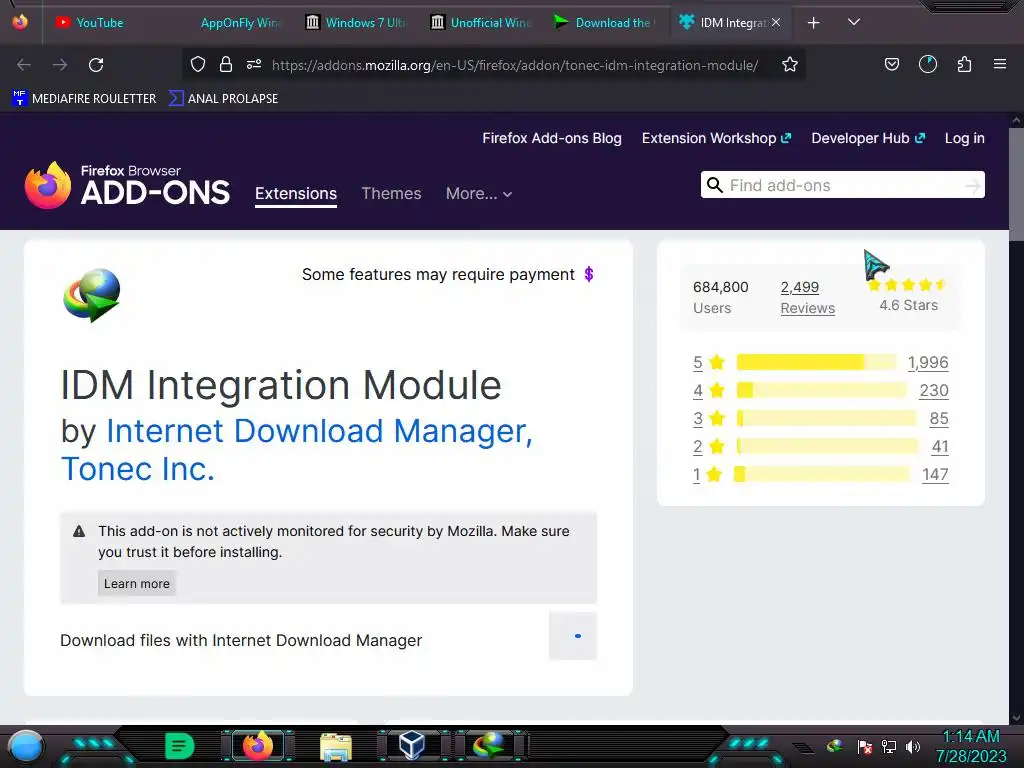The height and width of the screenshot is (768, 1024).
Task: Click the volume speaker tray icon
Action: [x=913, y=746]
